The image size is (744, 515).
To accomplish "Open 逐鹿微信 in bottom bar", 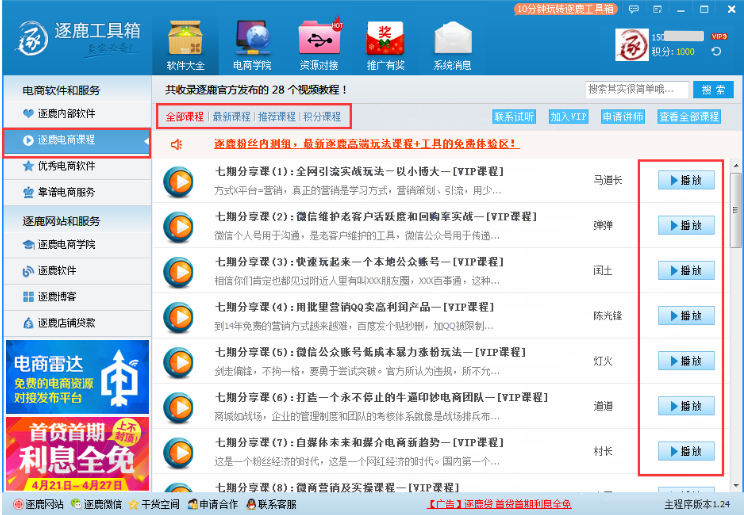I will [x=96, y=504].
